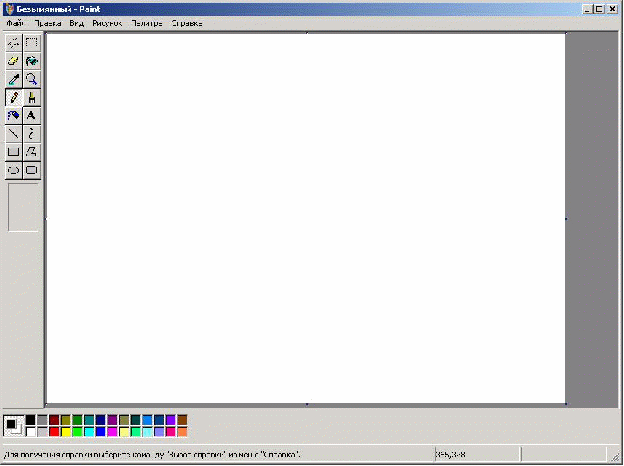The image size is (624, 466).
Task: Choose the bright yellow swatch
Action: click(x=66, y=432)
